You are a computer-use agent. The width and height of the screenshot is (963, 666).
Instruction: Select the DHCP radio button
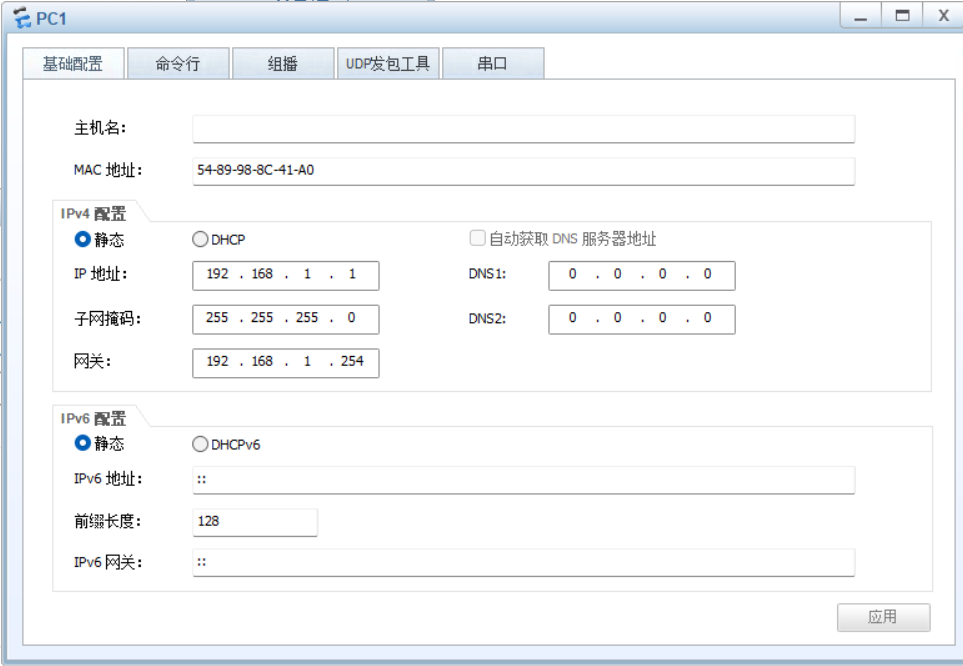point(200,239)
